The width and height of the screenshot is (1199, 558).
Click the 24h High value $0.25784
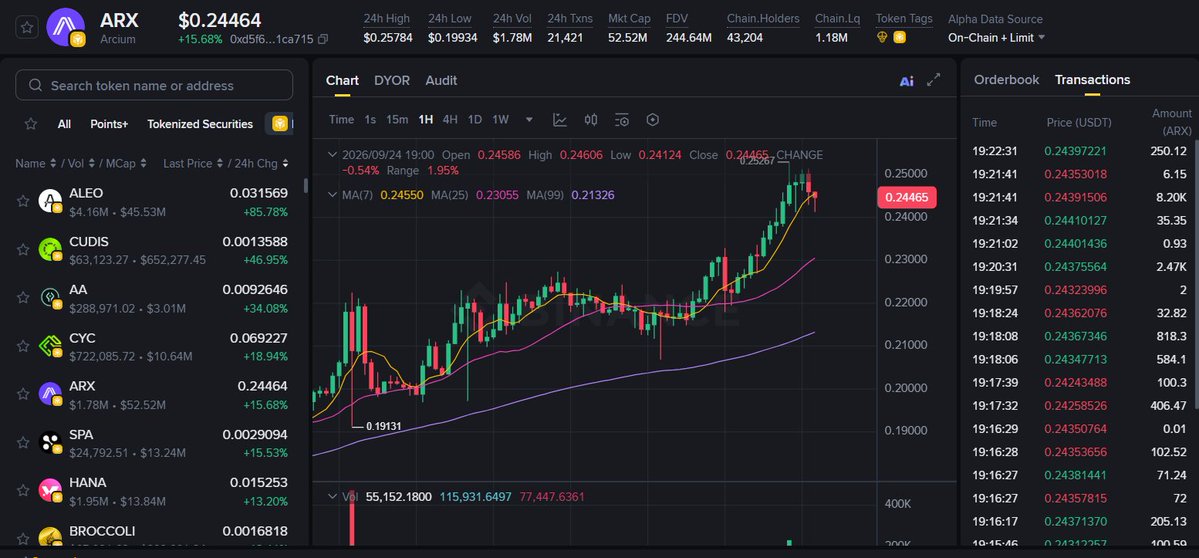click(x=386, y=37)
